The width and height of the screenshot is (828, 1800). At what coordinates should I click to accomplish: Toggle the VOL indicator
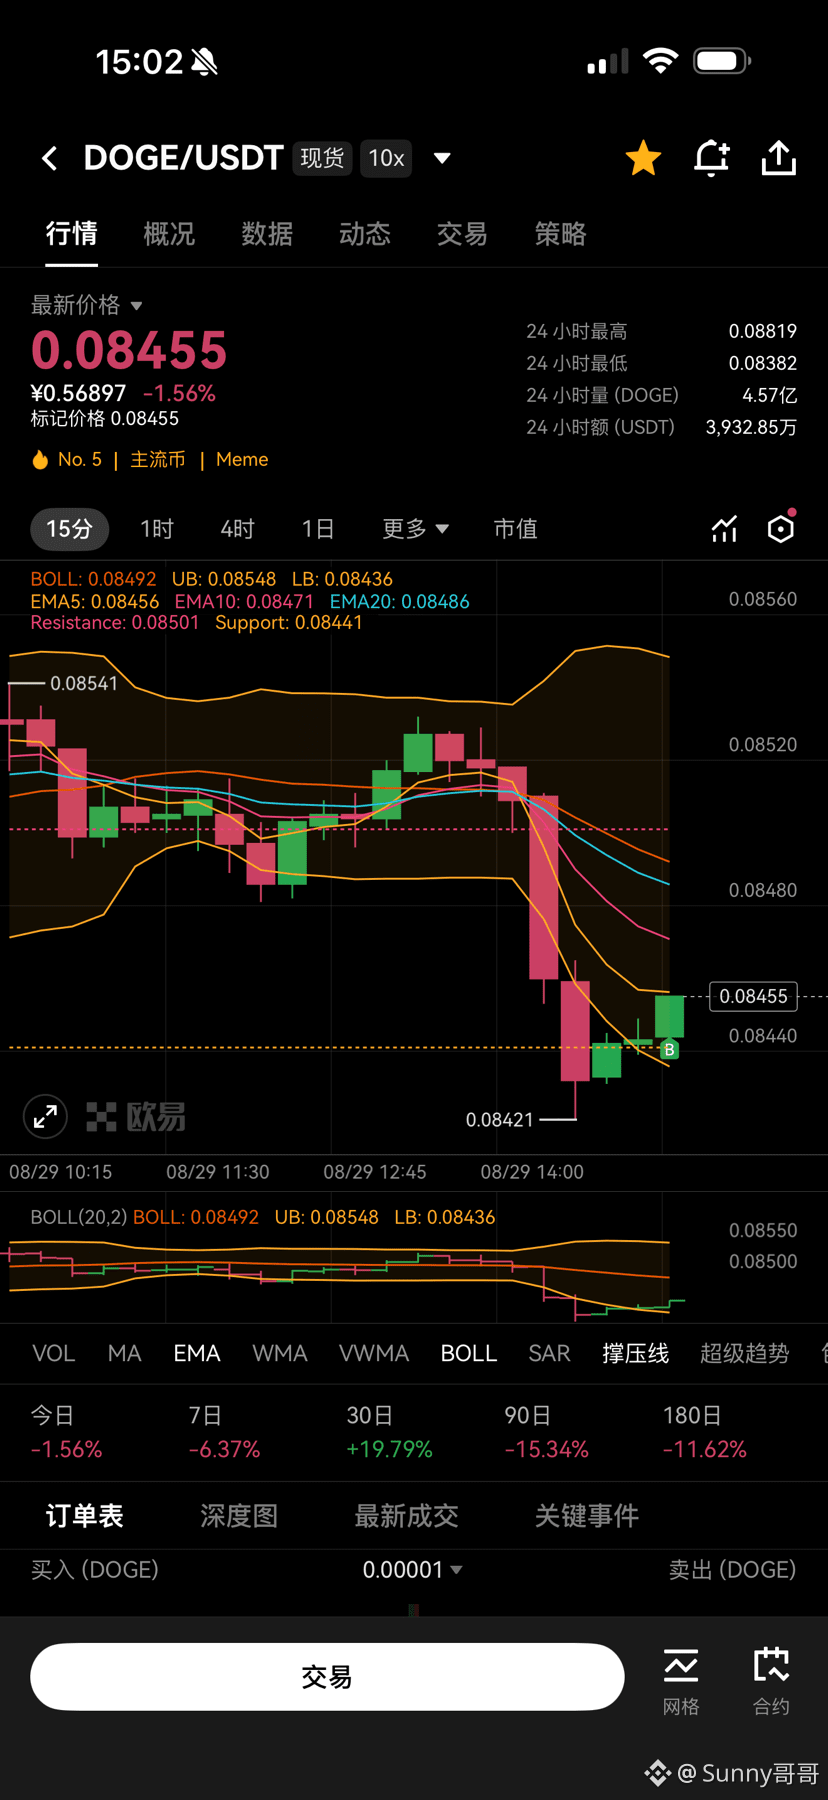[54, 1353]
